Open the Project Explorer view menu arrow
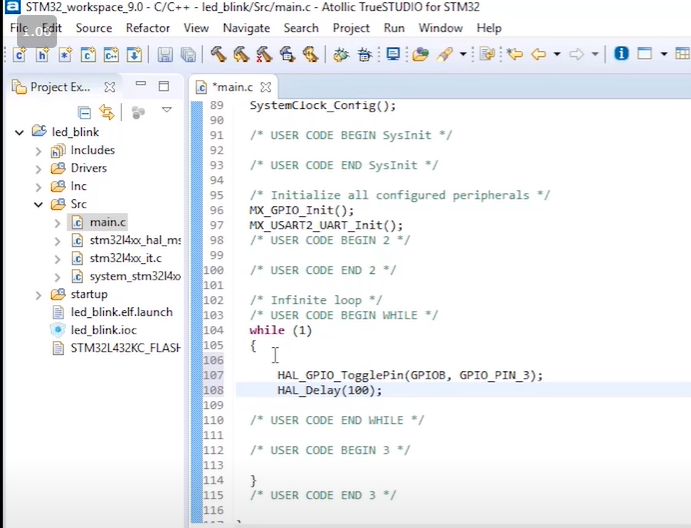 click(x=167, y=111)
